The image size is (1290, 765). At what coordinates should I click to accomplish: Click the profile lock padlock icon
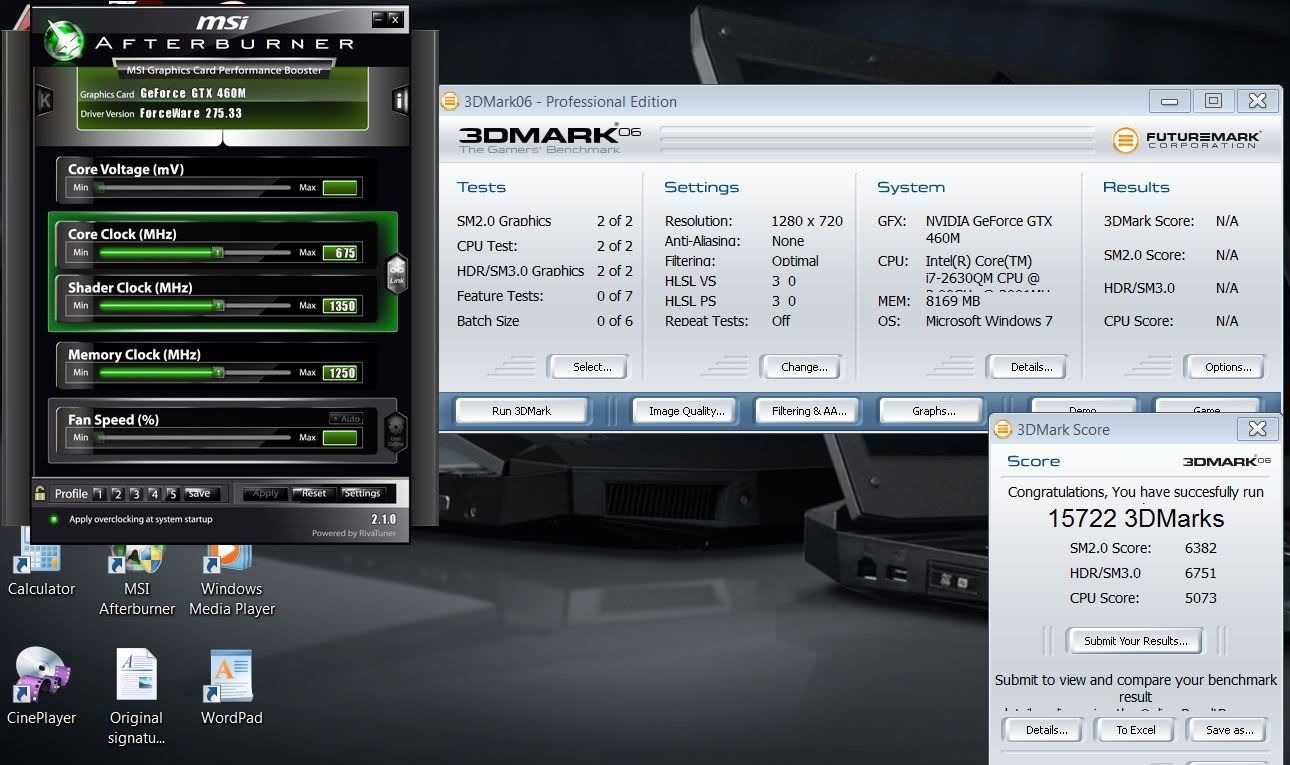coord(40,493)
